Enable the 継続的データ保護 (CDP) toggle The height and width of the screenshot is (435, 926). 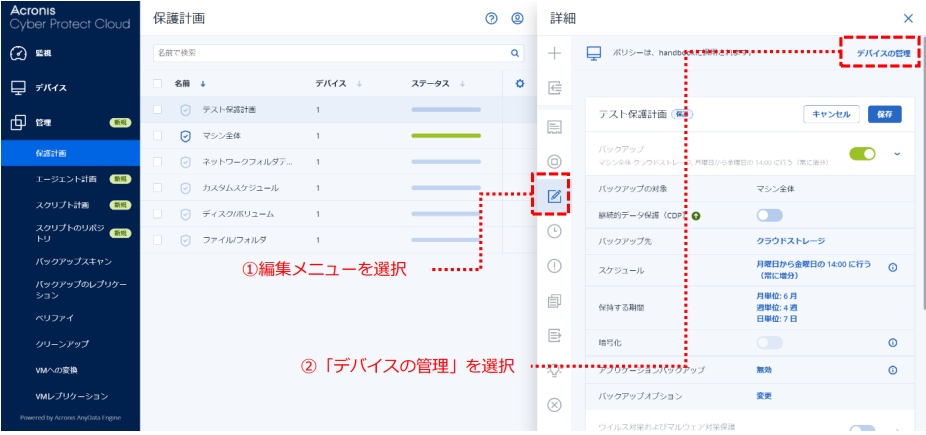(769, 214)
